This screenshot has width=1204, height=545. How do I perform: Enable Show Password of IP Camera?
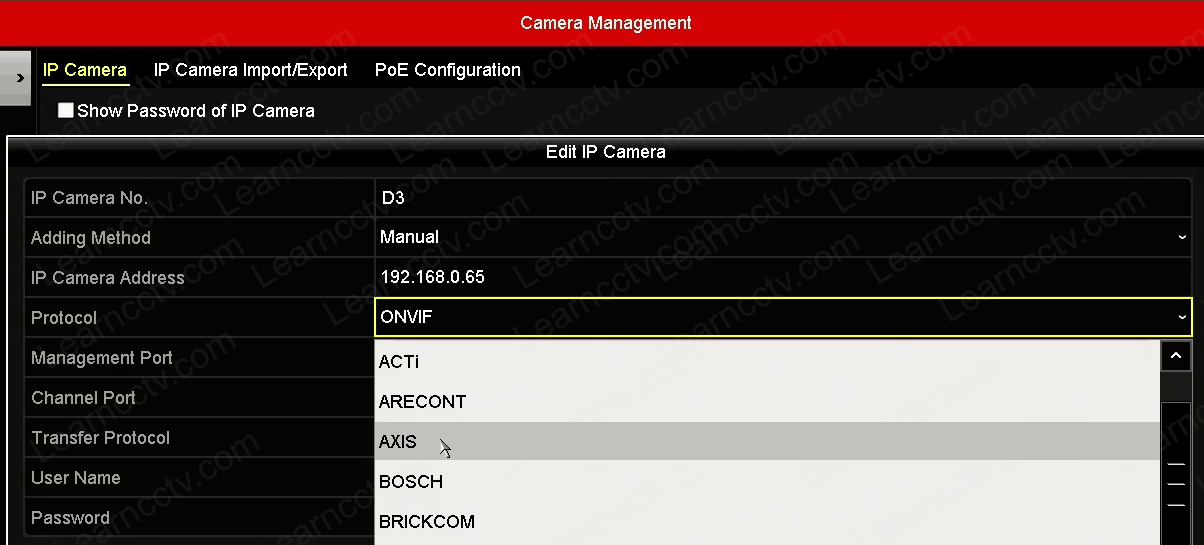tap(66, 111)
